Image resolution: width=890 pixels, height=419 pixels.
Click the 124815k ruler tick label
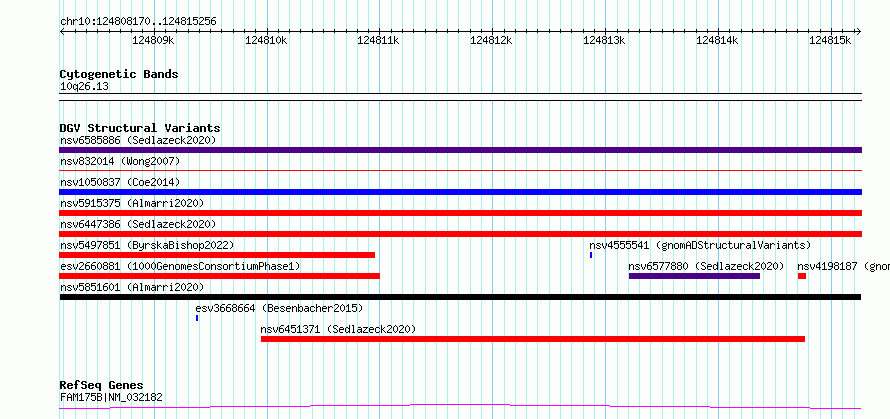(x=830, y=41)
